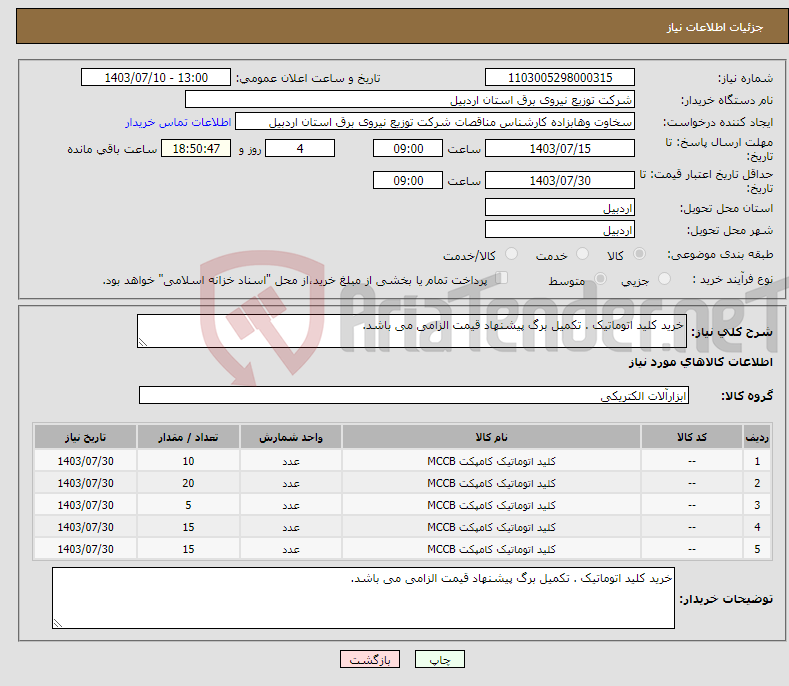Click the بازگشت back button

pos(370,659)
